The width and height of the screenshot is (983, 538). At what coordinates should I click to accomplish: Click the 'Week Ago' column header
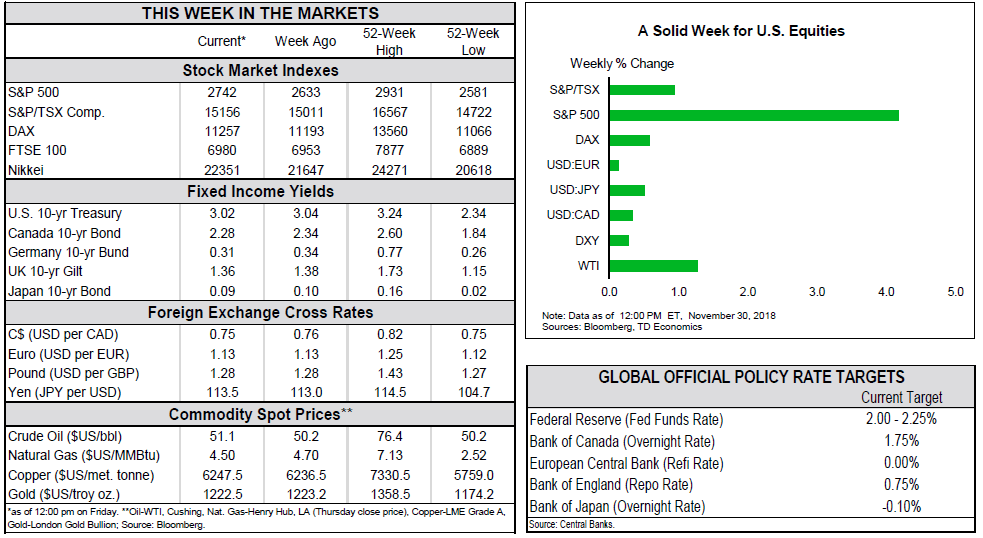[305, 41]
